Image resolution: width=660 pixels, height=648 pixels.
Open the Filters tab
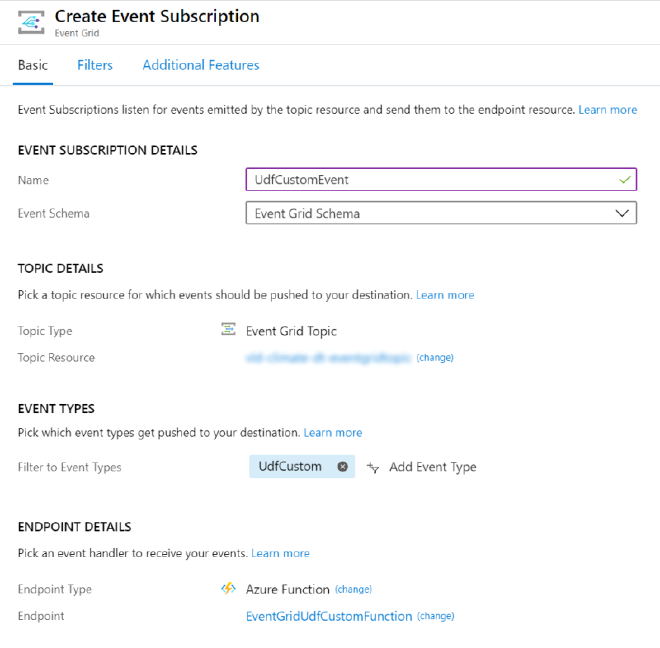pyautogui.click(x=95, y=65)
